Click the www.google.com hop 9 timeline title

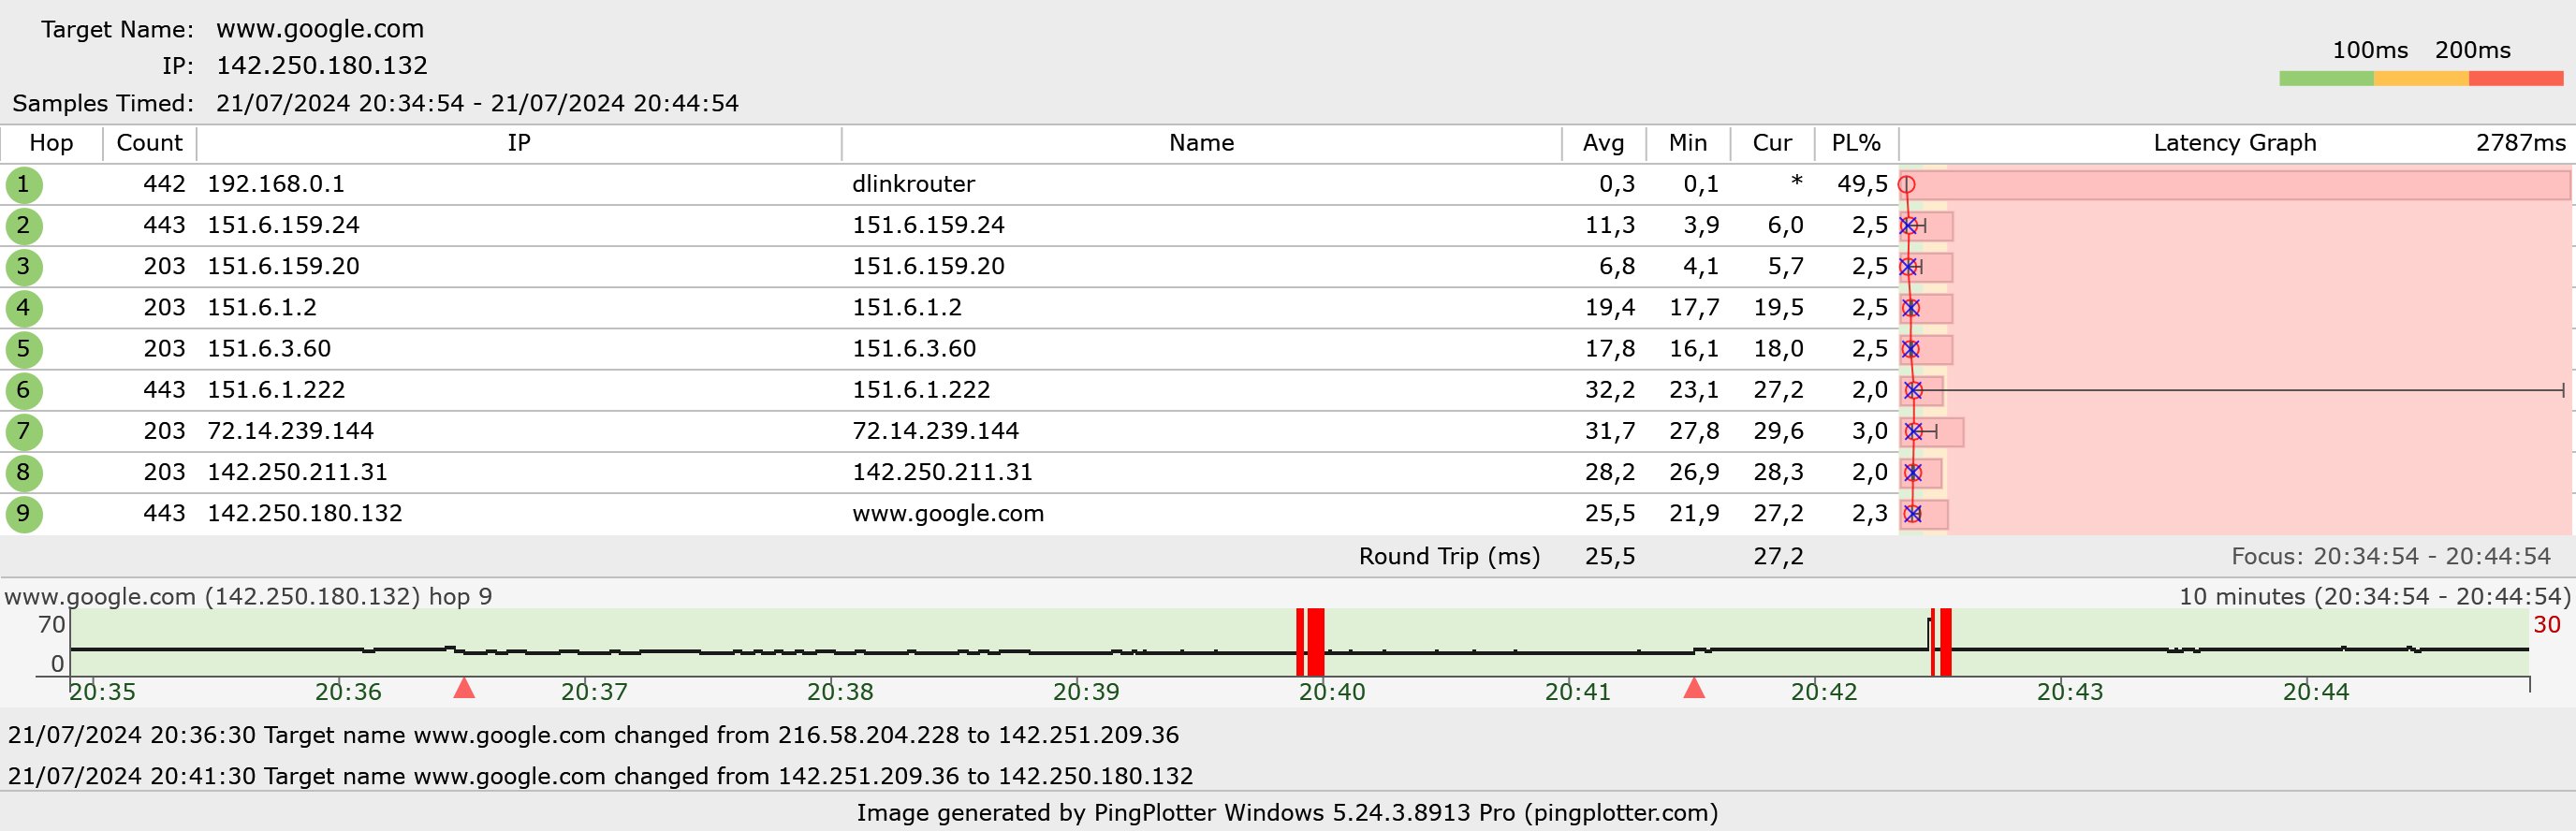tap(248, 597)
